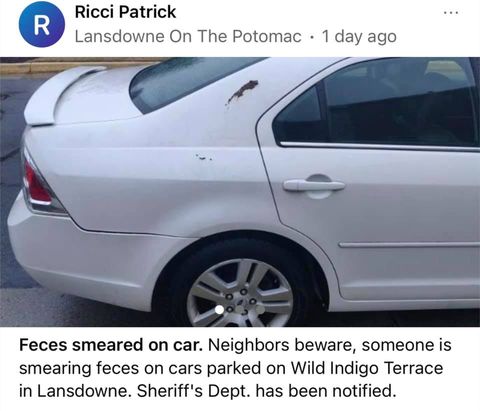The height and width of the screenshot is (411, 480).
Task: Jump to the third photo carousel dot
Action: coord(260,310)
